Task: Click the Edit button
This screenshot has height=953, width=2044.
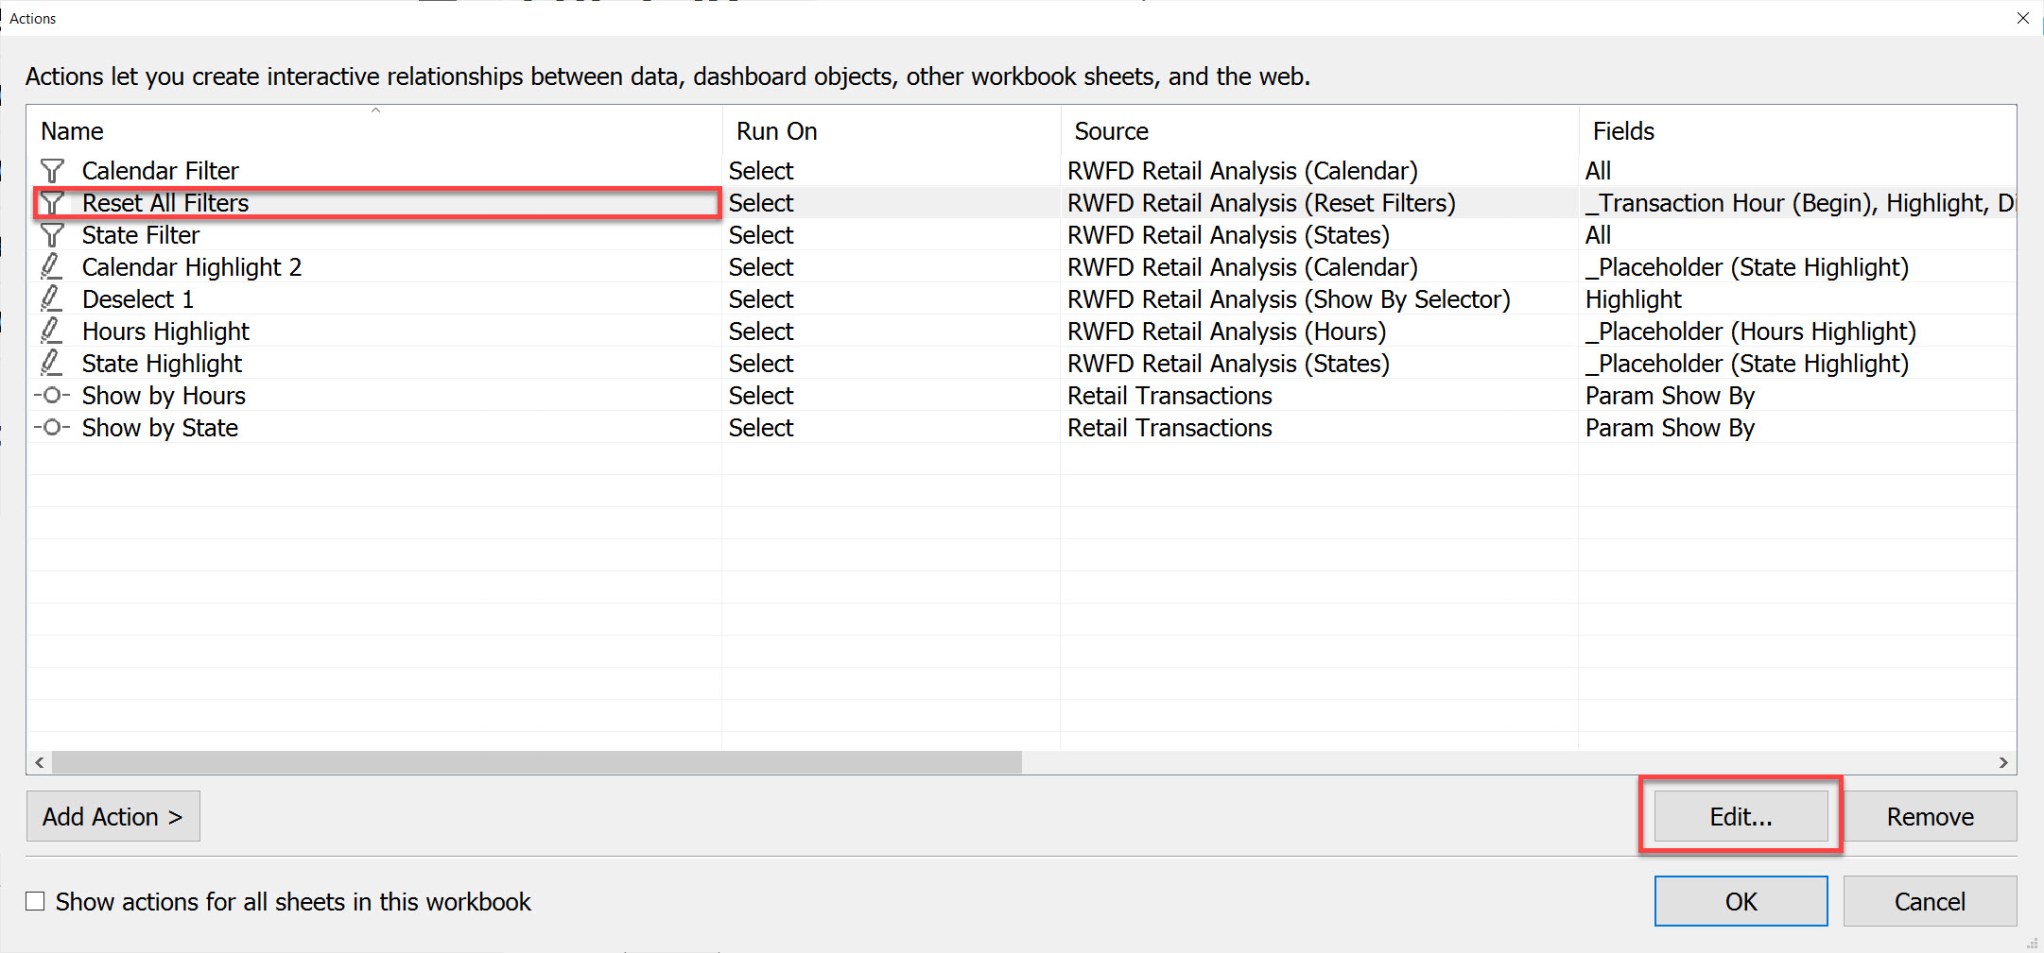Action: pos(1740,816)
